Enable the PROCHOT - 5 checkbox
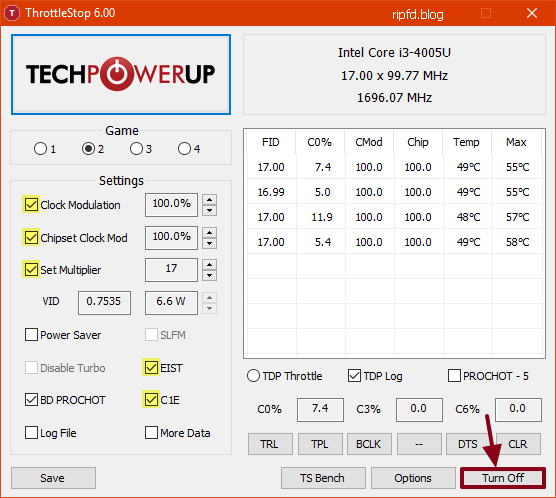The image size is (556, 498). click(454, 376)
